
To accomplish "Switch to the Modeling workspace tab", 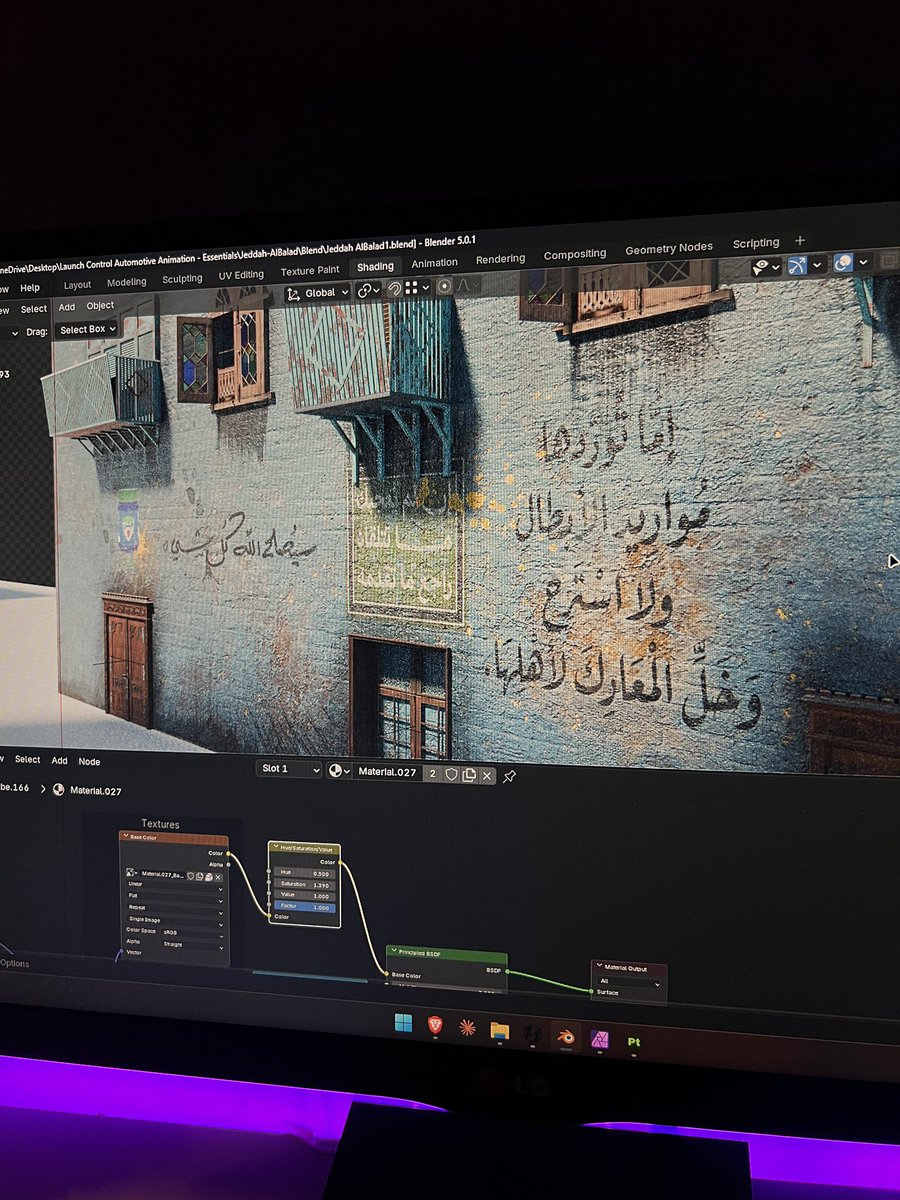I will click(127, 282).
